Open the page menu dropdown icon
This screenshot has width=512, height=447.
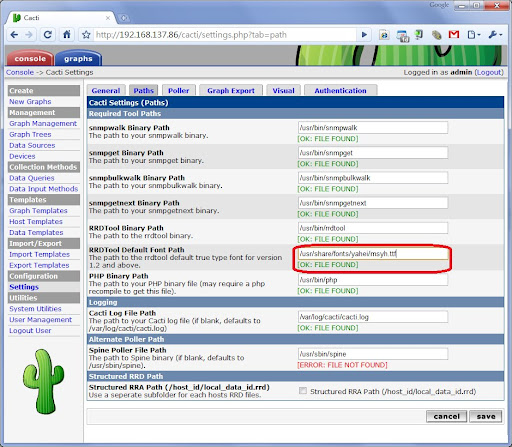473,35
